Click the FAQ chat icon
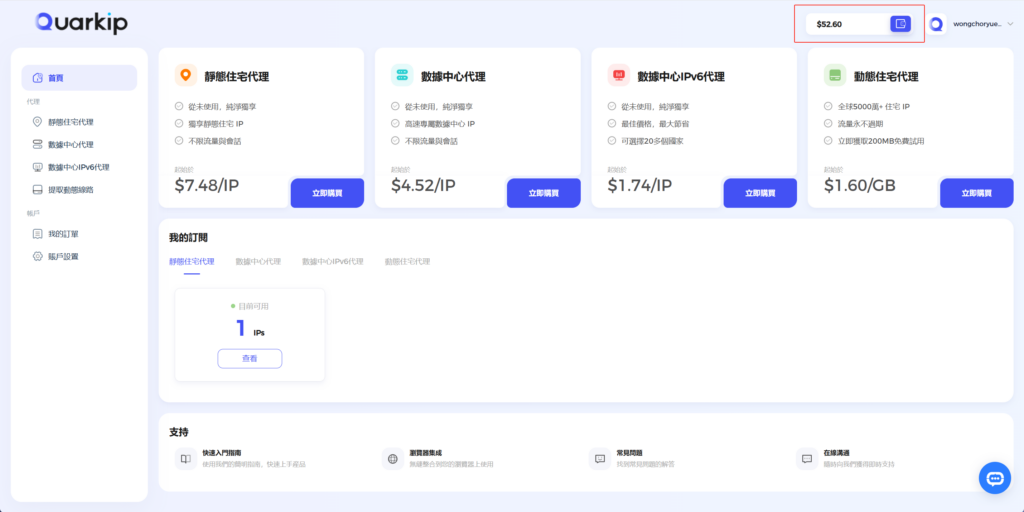The width and height of the screenshot is (1024, 512). point(600,458)
